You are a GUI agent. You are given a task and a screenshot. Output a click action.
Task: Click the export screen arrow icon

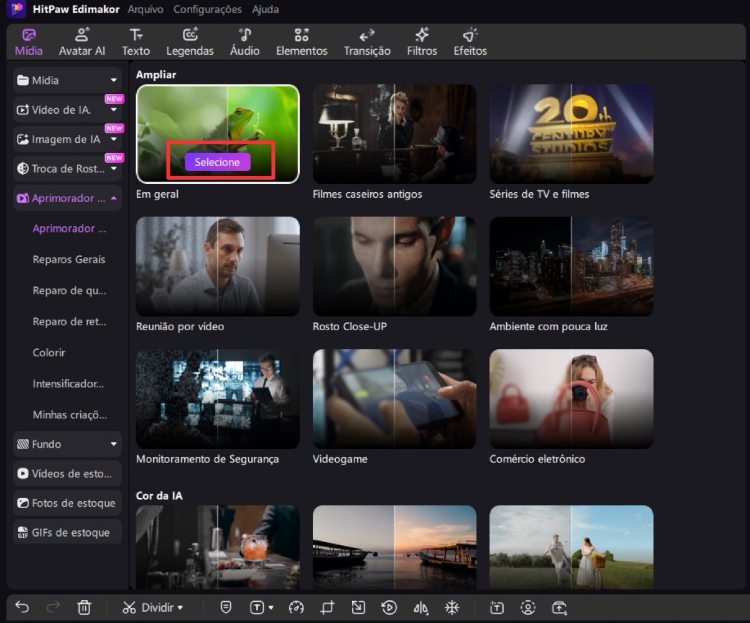(560, 608)
